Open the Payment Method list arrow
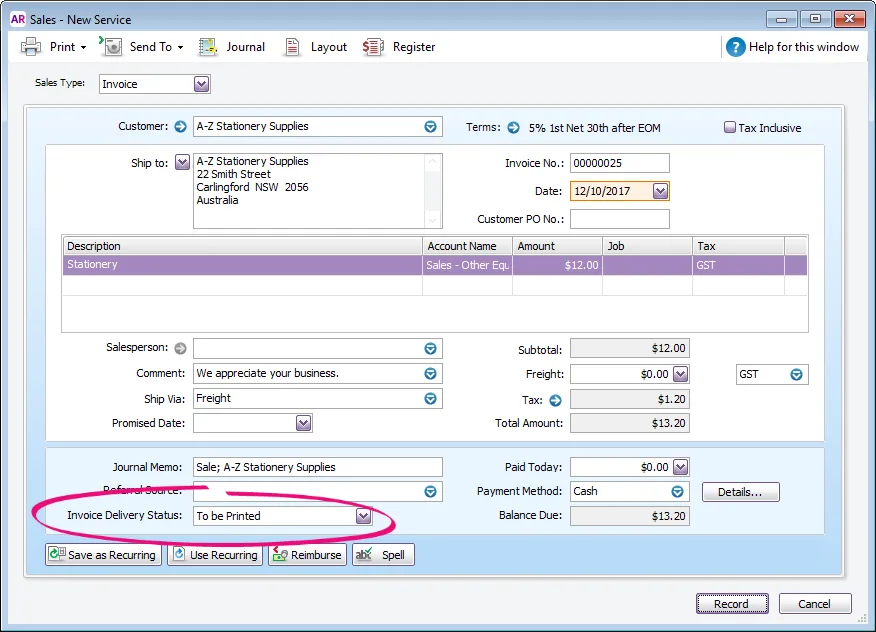 [x=677, y=491]
